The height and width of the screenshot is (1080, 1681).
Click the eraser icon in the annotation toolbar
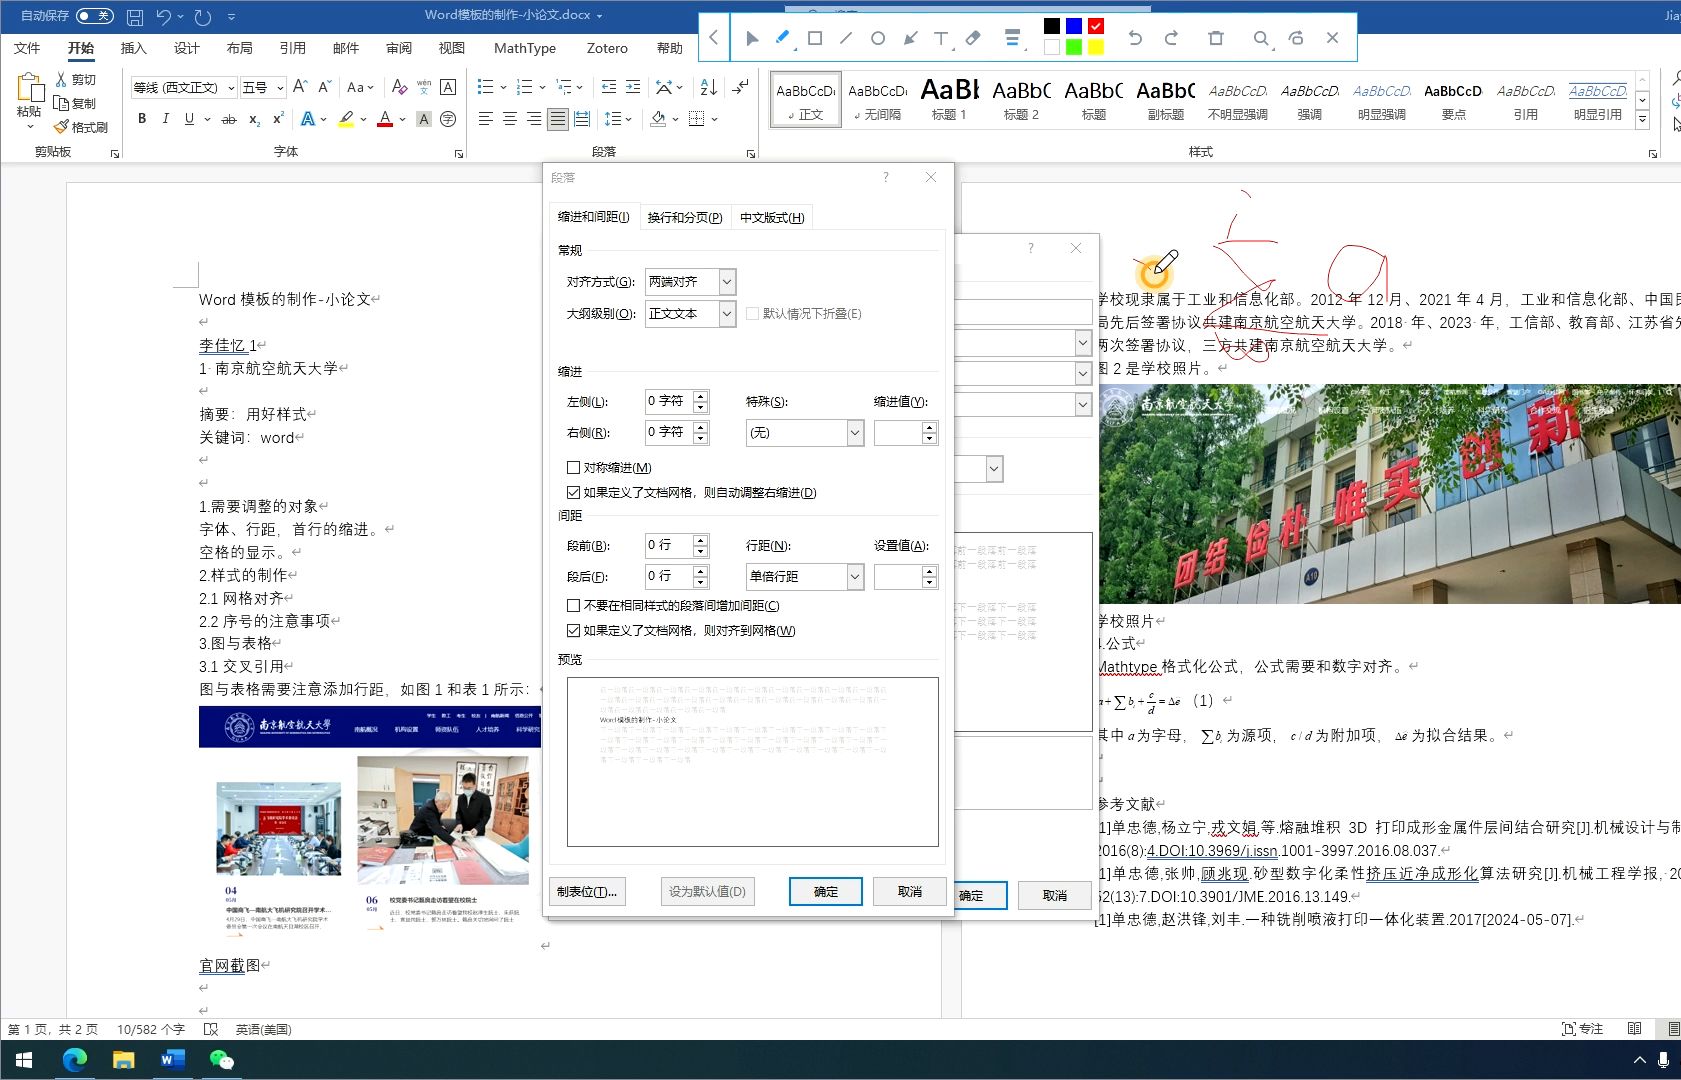pyautogui.click(x=973, y=38)
